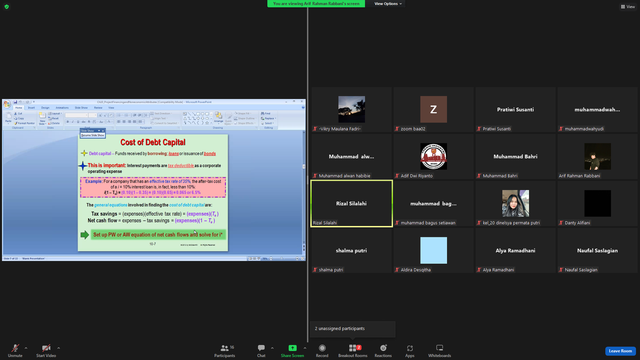Image resolution: width=640 pixels, height=360 pixels.
Task: Expand the chat options arrow beside Chat
Action: 272,348
